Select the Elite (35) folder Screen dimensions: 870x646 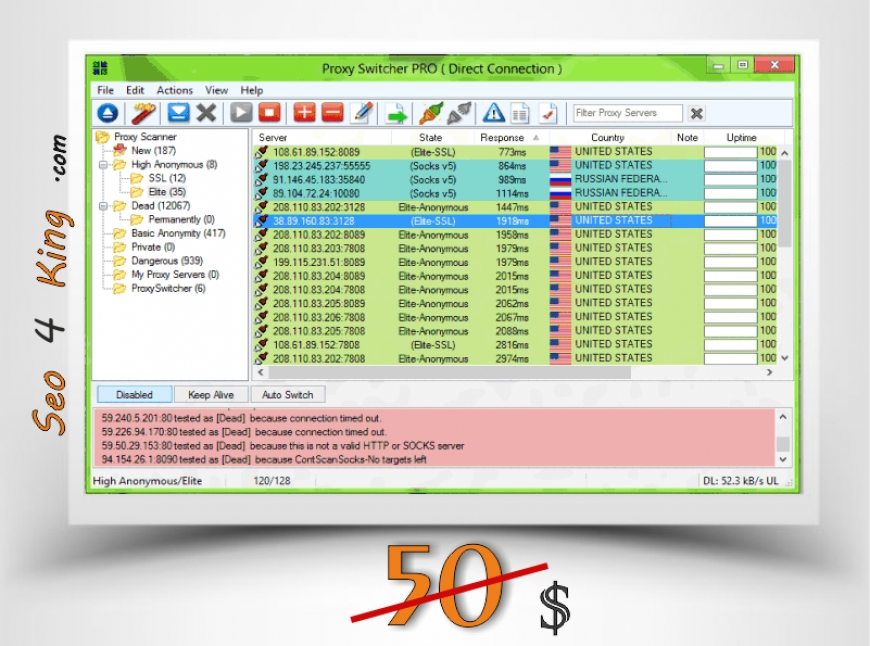[167, 192]
